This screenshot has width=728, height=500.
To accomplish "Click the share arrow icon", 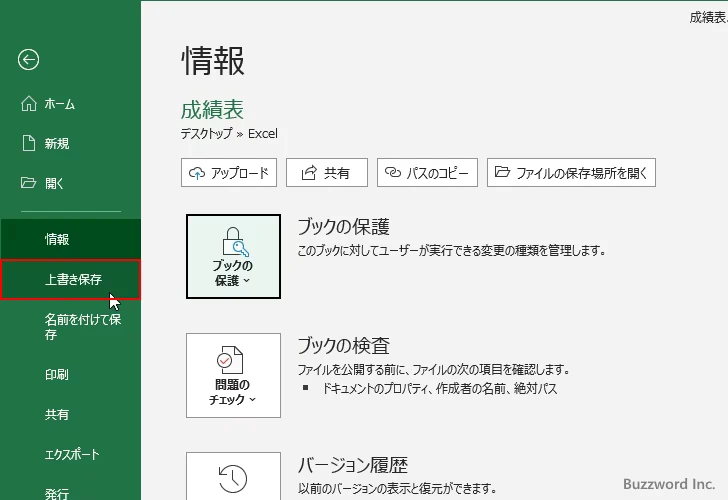I will (x=309, y=173).
